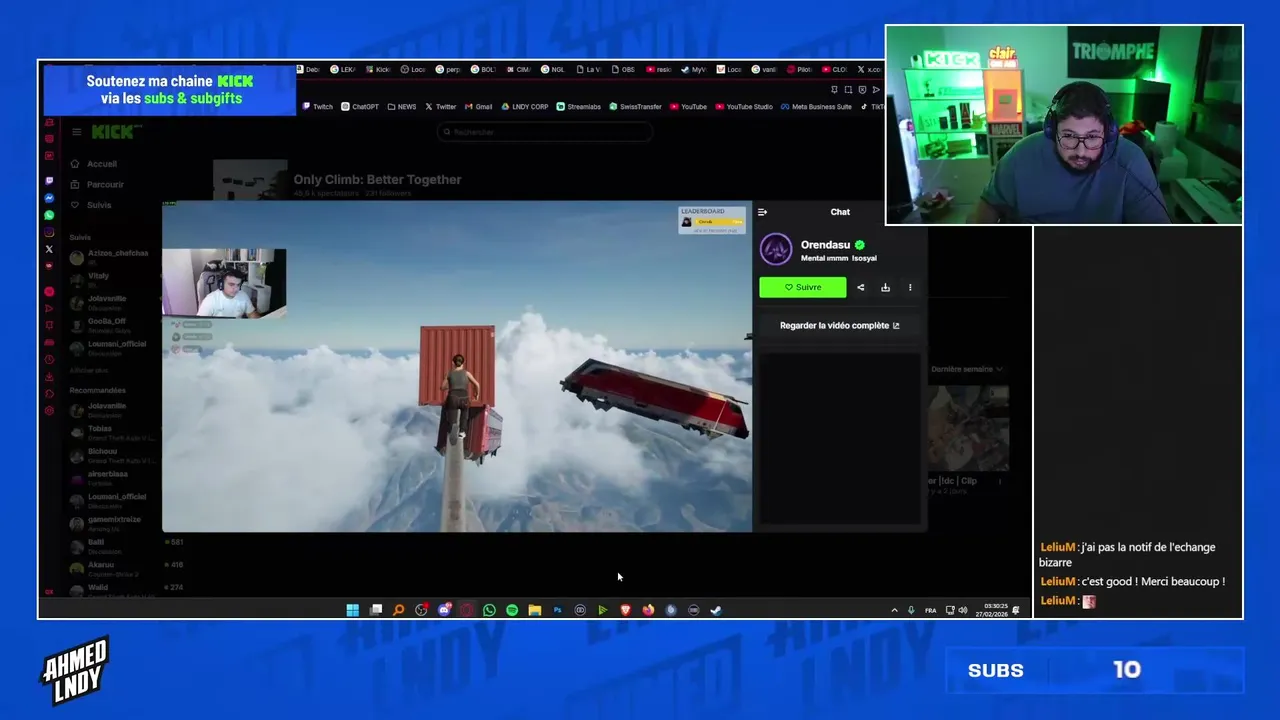Click Twitch icon in browser sidebar
The image size is (1280, 720).
click(x=49, y=181)
